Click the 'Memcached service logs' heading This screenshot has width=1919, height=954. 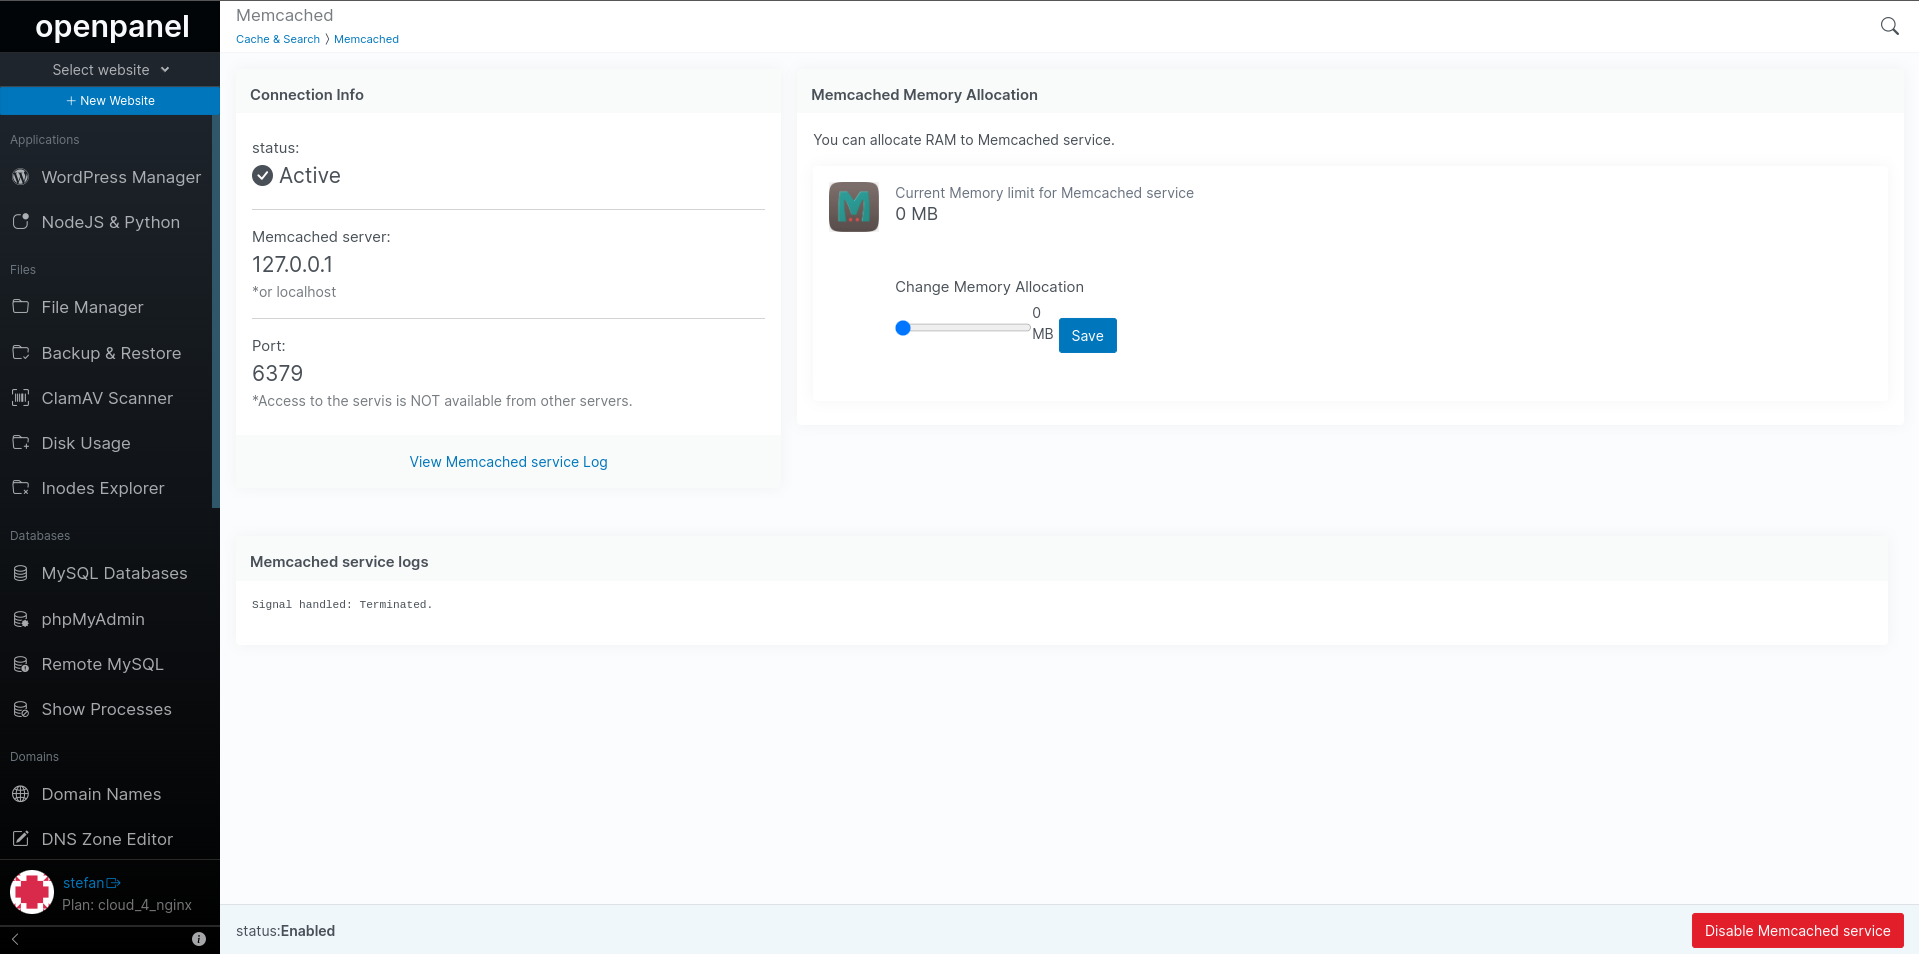coord(339,562)
